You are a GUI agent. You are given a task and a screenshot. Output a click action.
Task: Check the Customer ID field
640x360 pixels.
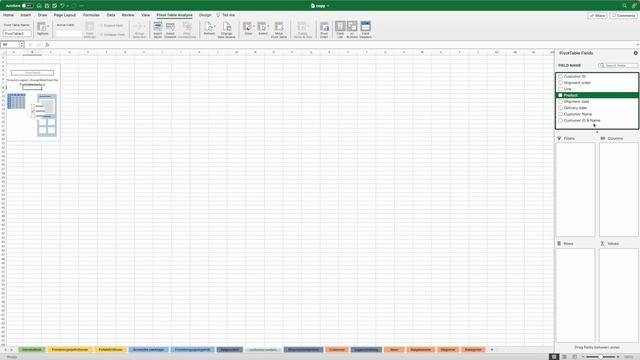click(560, 76)
